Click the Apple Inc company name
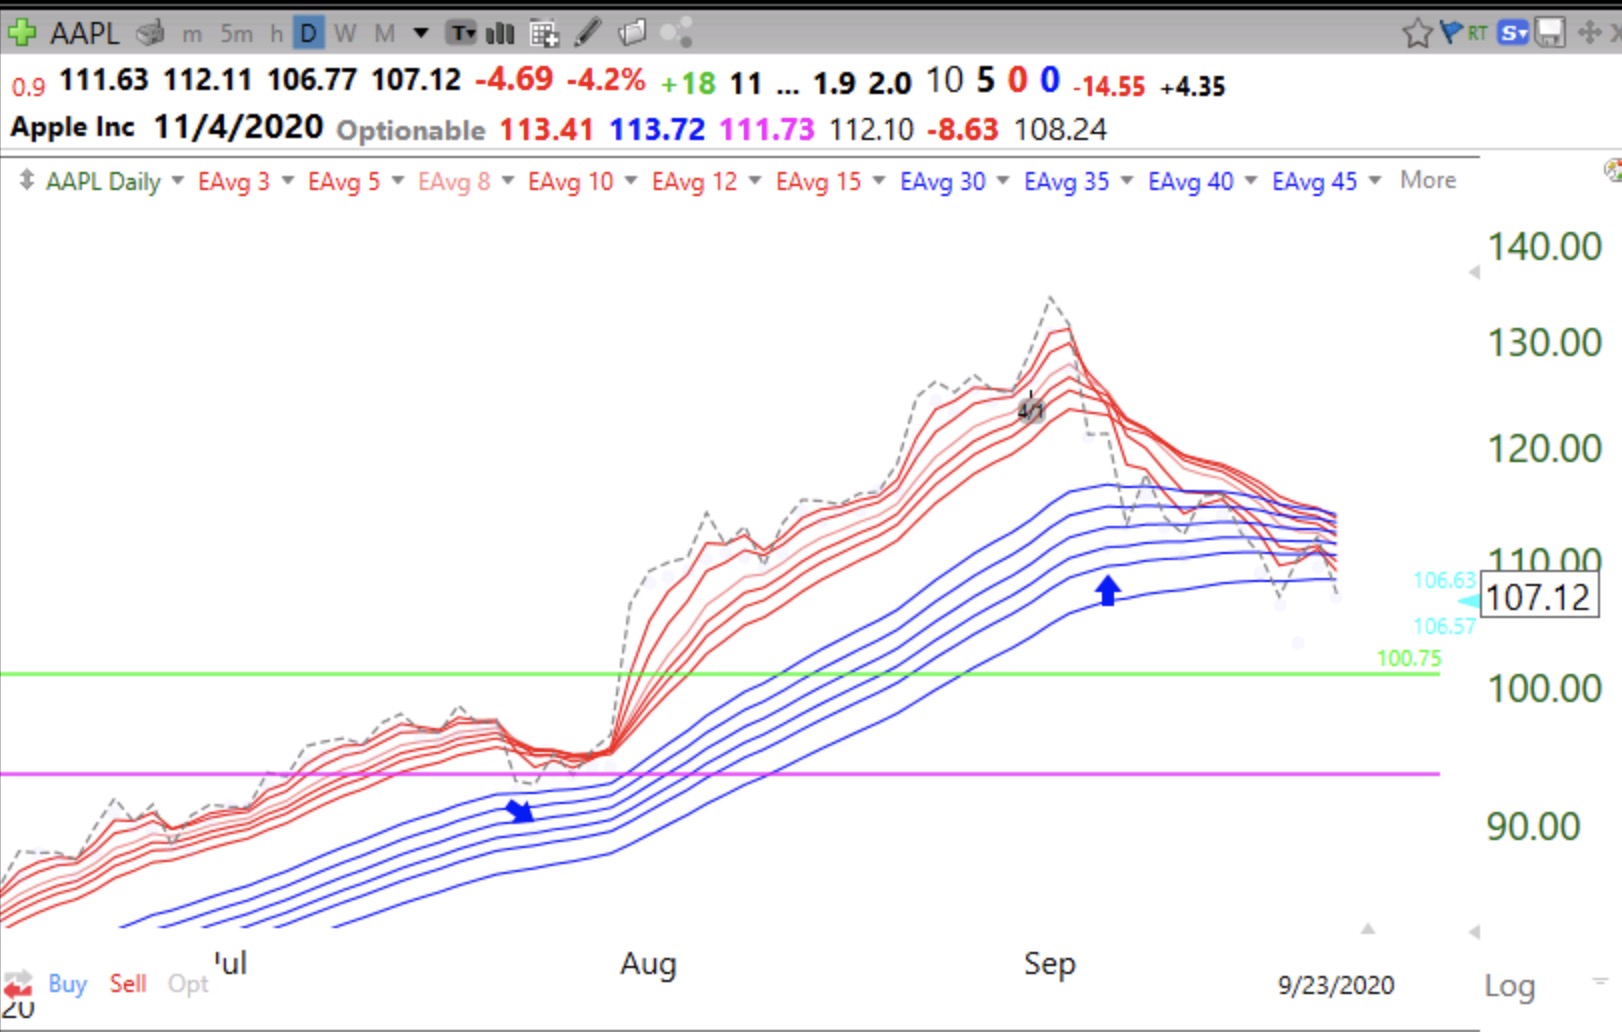 (72, 127)
